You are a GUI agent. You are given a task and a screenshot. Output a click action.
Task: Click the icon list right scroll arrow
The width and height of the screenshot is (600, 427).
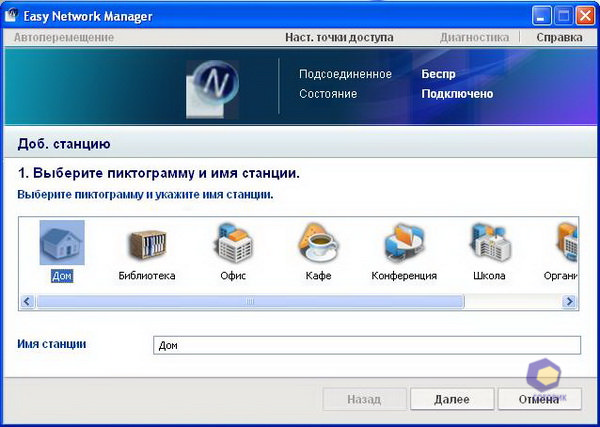(x=569, y=302)
